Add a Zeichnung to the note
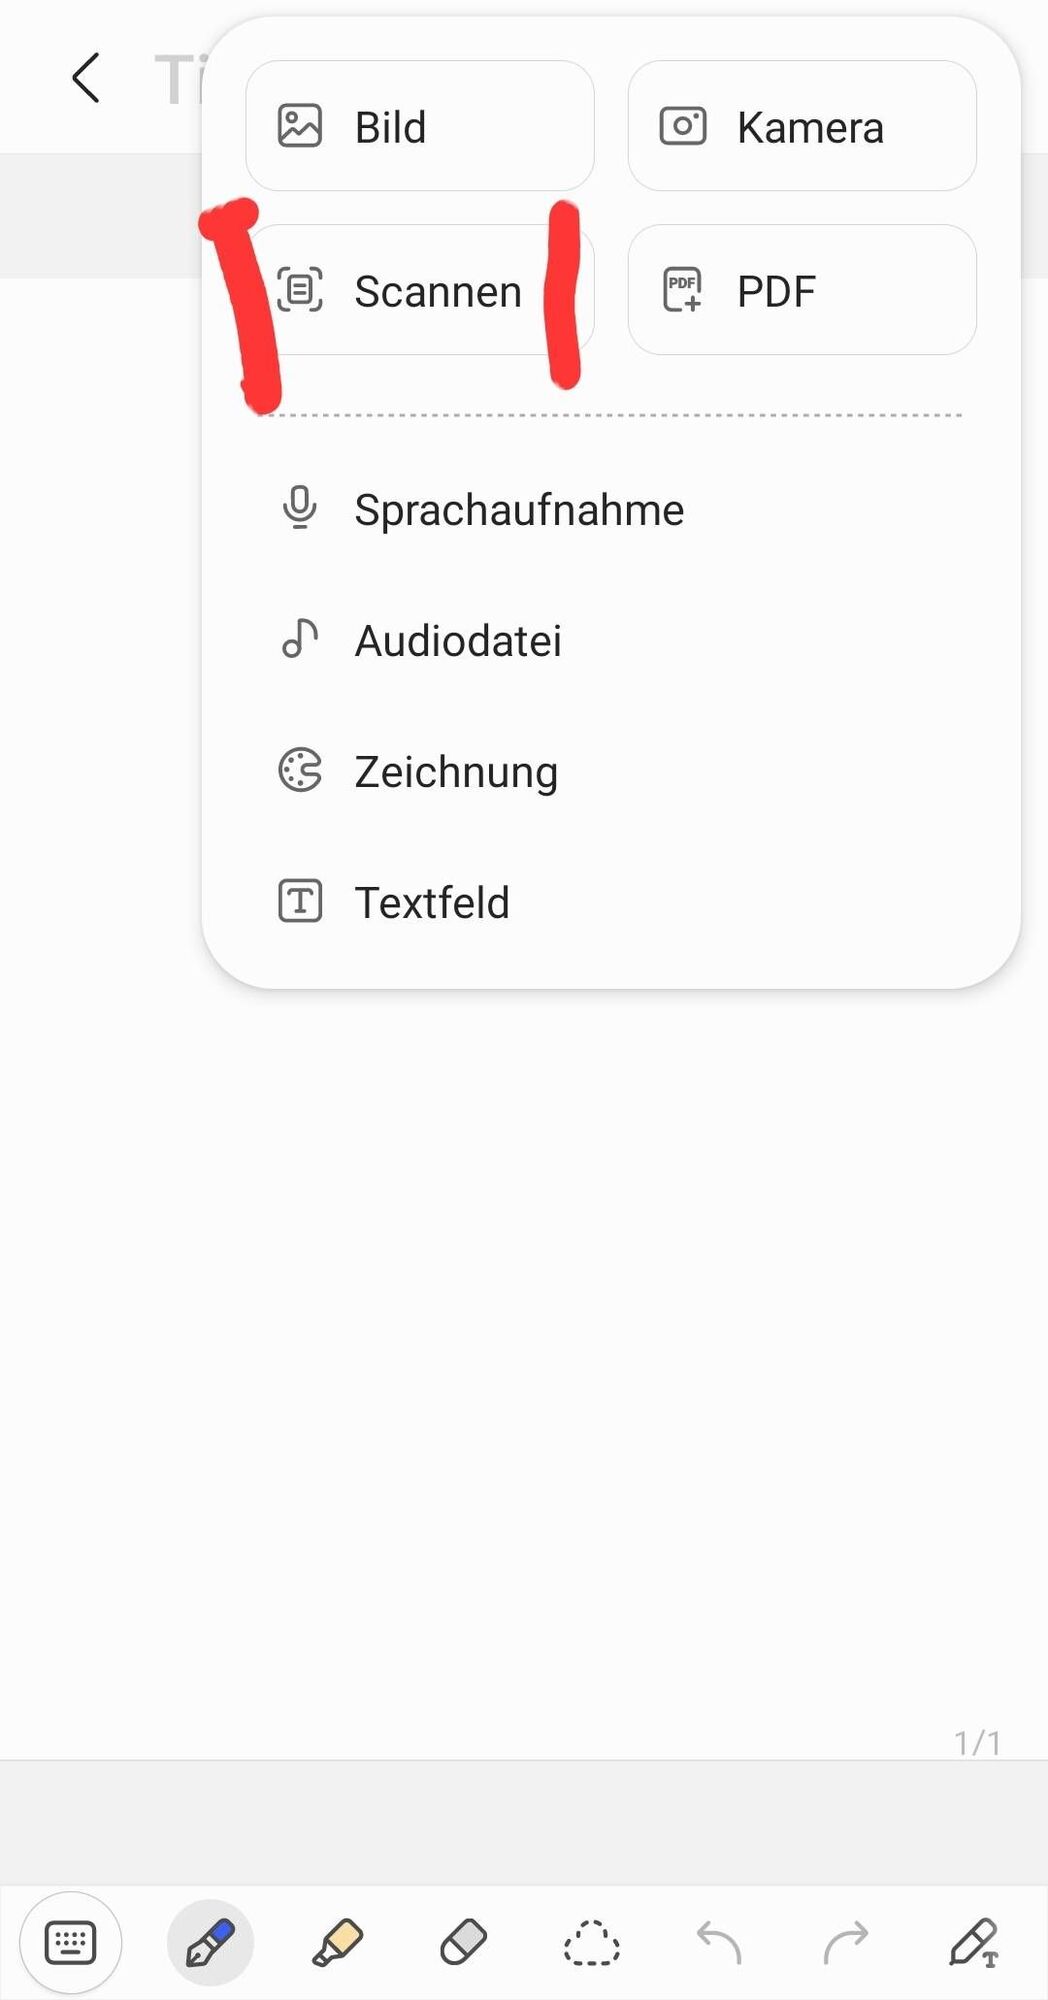Viewport: 1048px width, 2000px height. (x=610, y=771)
